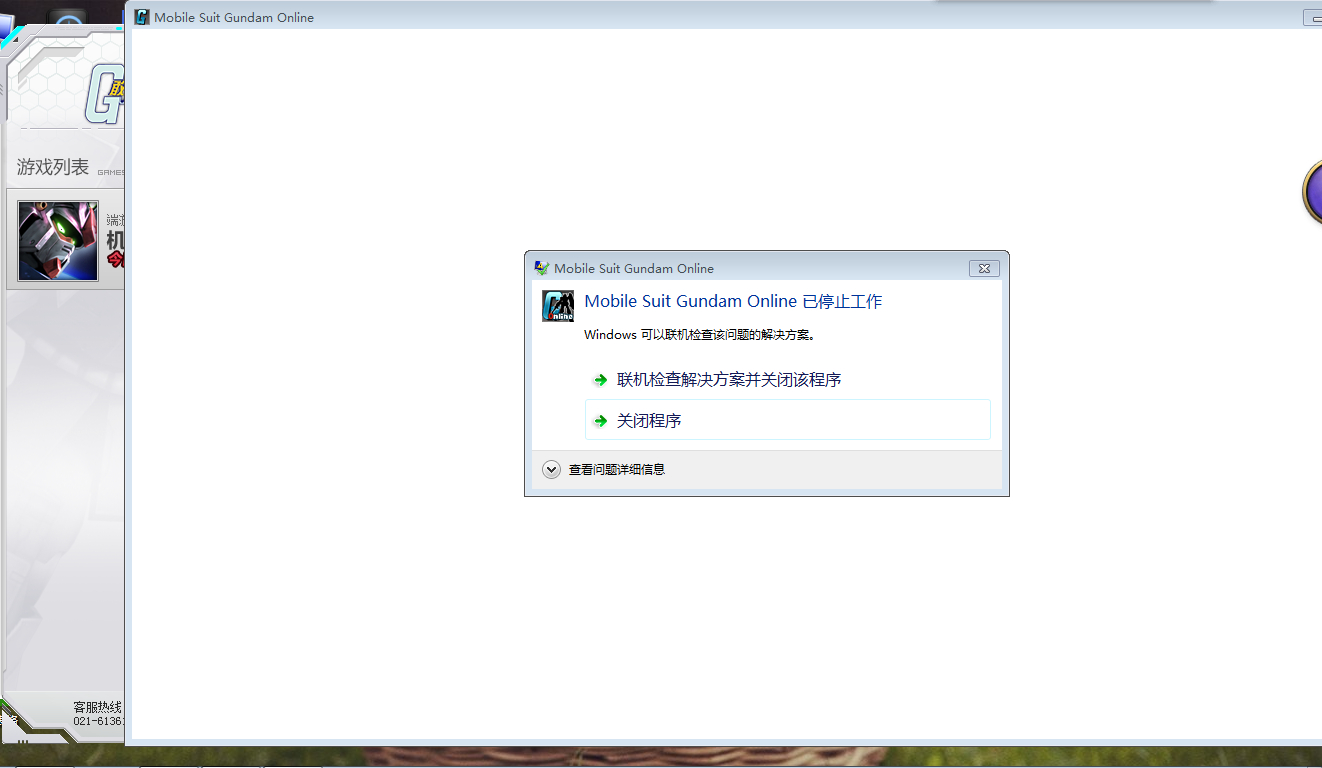This screenshot has height=768, width=1322.
Task: Click the crash dialog's title bar flag icon
Action: tap(541, 268)
